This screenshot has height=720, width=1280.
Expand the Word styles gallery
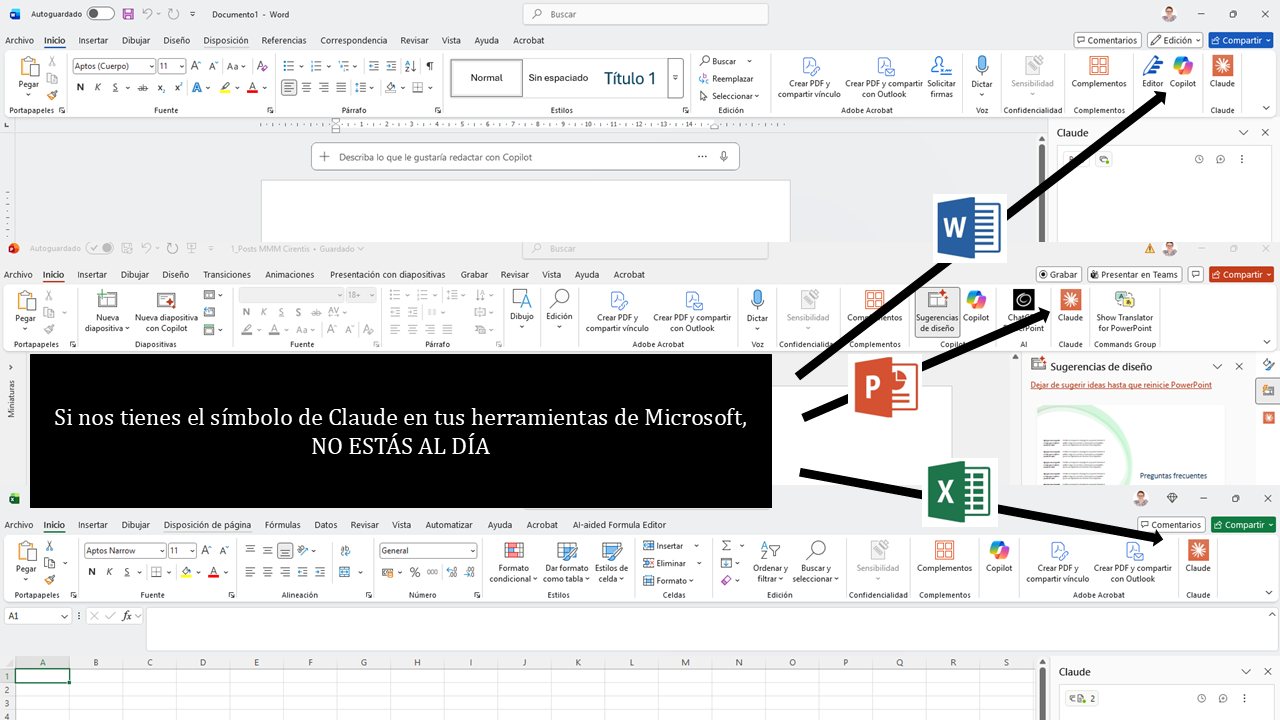pyautogui.click(x=676, y=78)
